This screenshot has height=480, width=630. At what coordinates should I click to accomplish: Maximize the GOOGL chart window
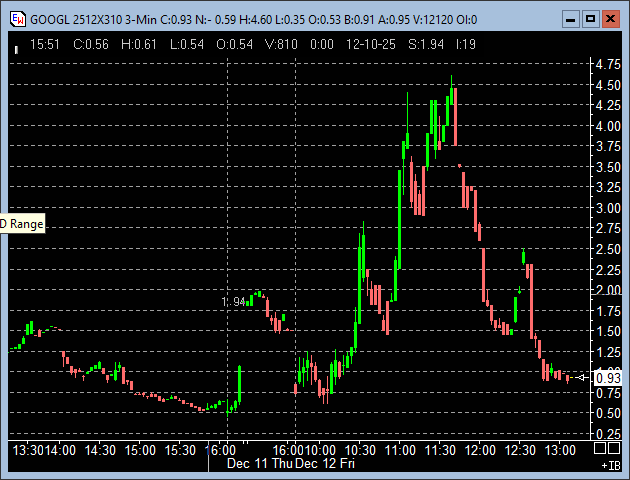[x=590, y=19]
